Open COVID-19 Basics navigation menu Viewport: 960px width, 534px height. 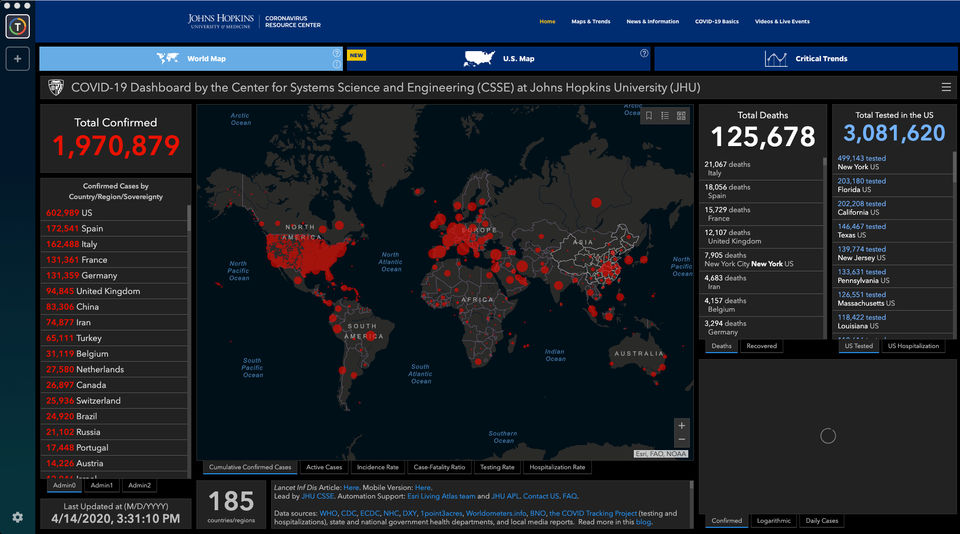coord(717,21)
